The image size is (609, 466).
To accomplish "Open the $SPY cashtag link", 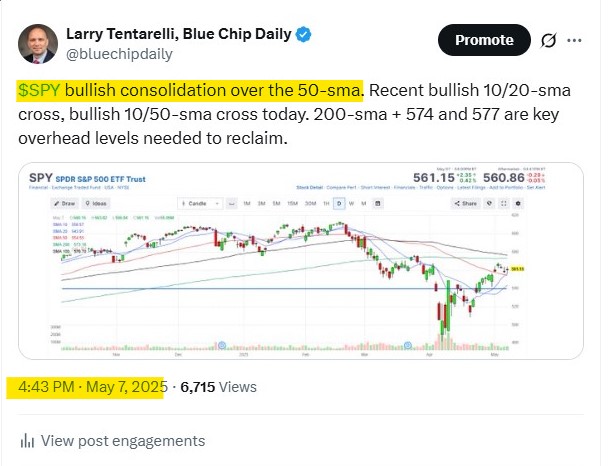I will point(39,90).
